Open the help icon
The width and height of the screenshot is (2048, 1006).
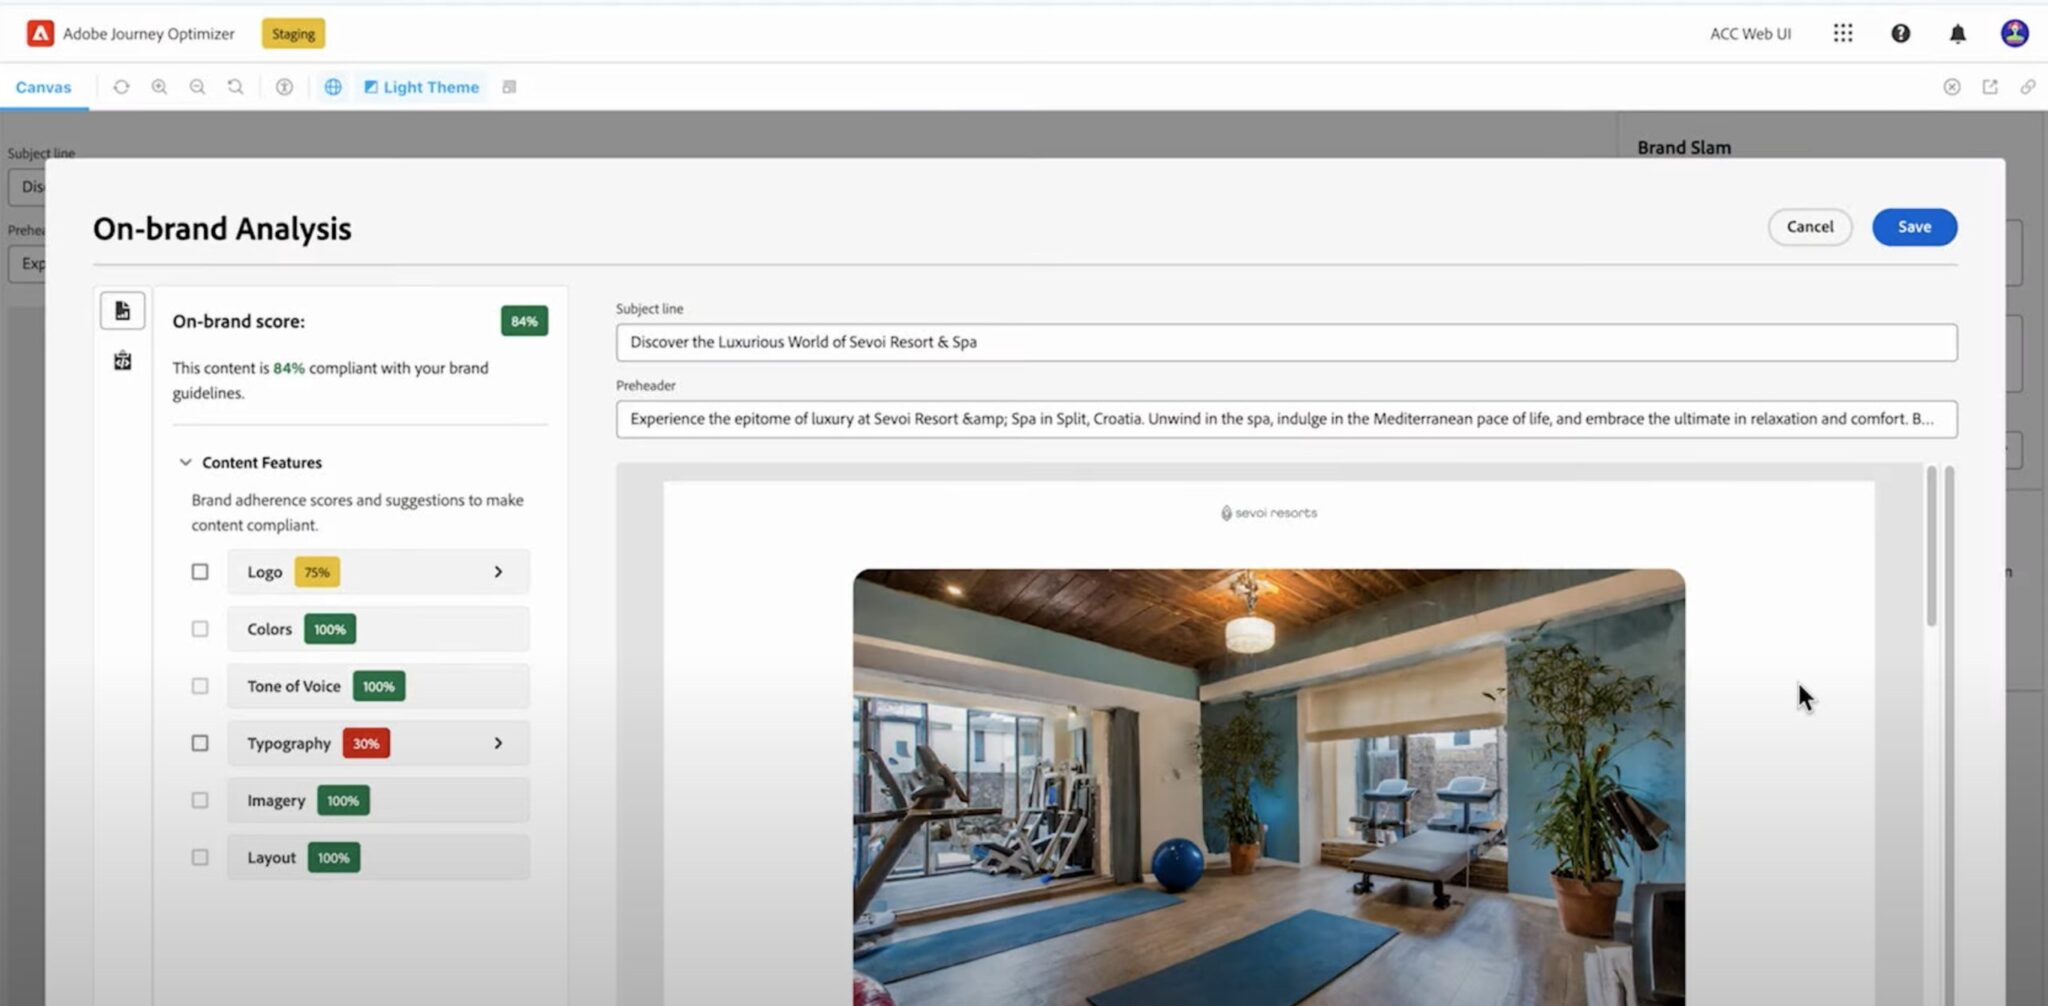[x=1900, y=34]
